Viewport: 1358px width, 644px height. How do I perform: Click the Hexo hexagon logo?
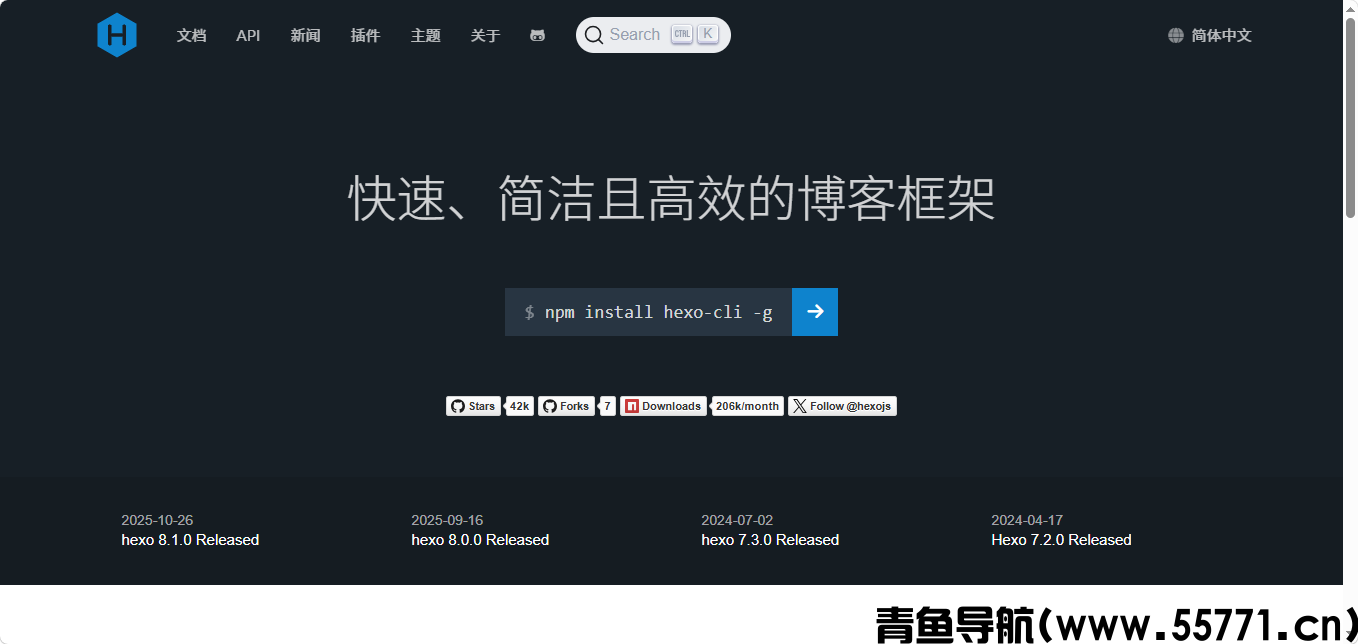click(117, 35)
